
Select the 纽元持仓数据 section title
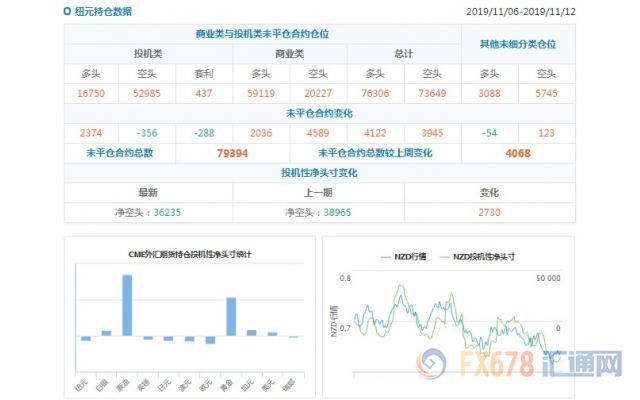point(103,11)
